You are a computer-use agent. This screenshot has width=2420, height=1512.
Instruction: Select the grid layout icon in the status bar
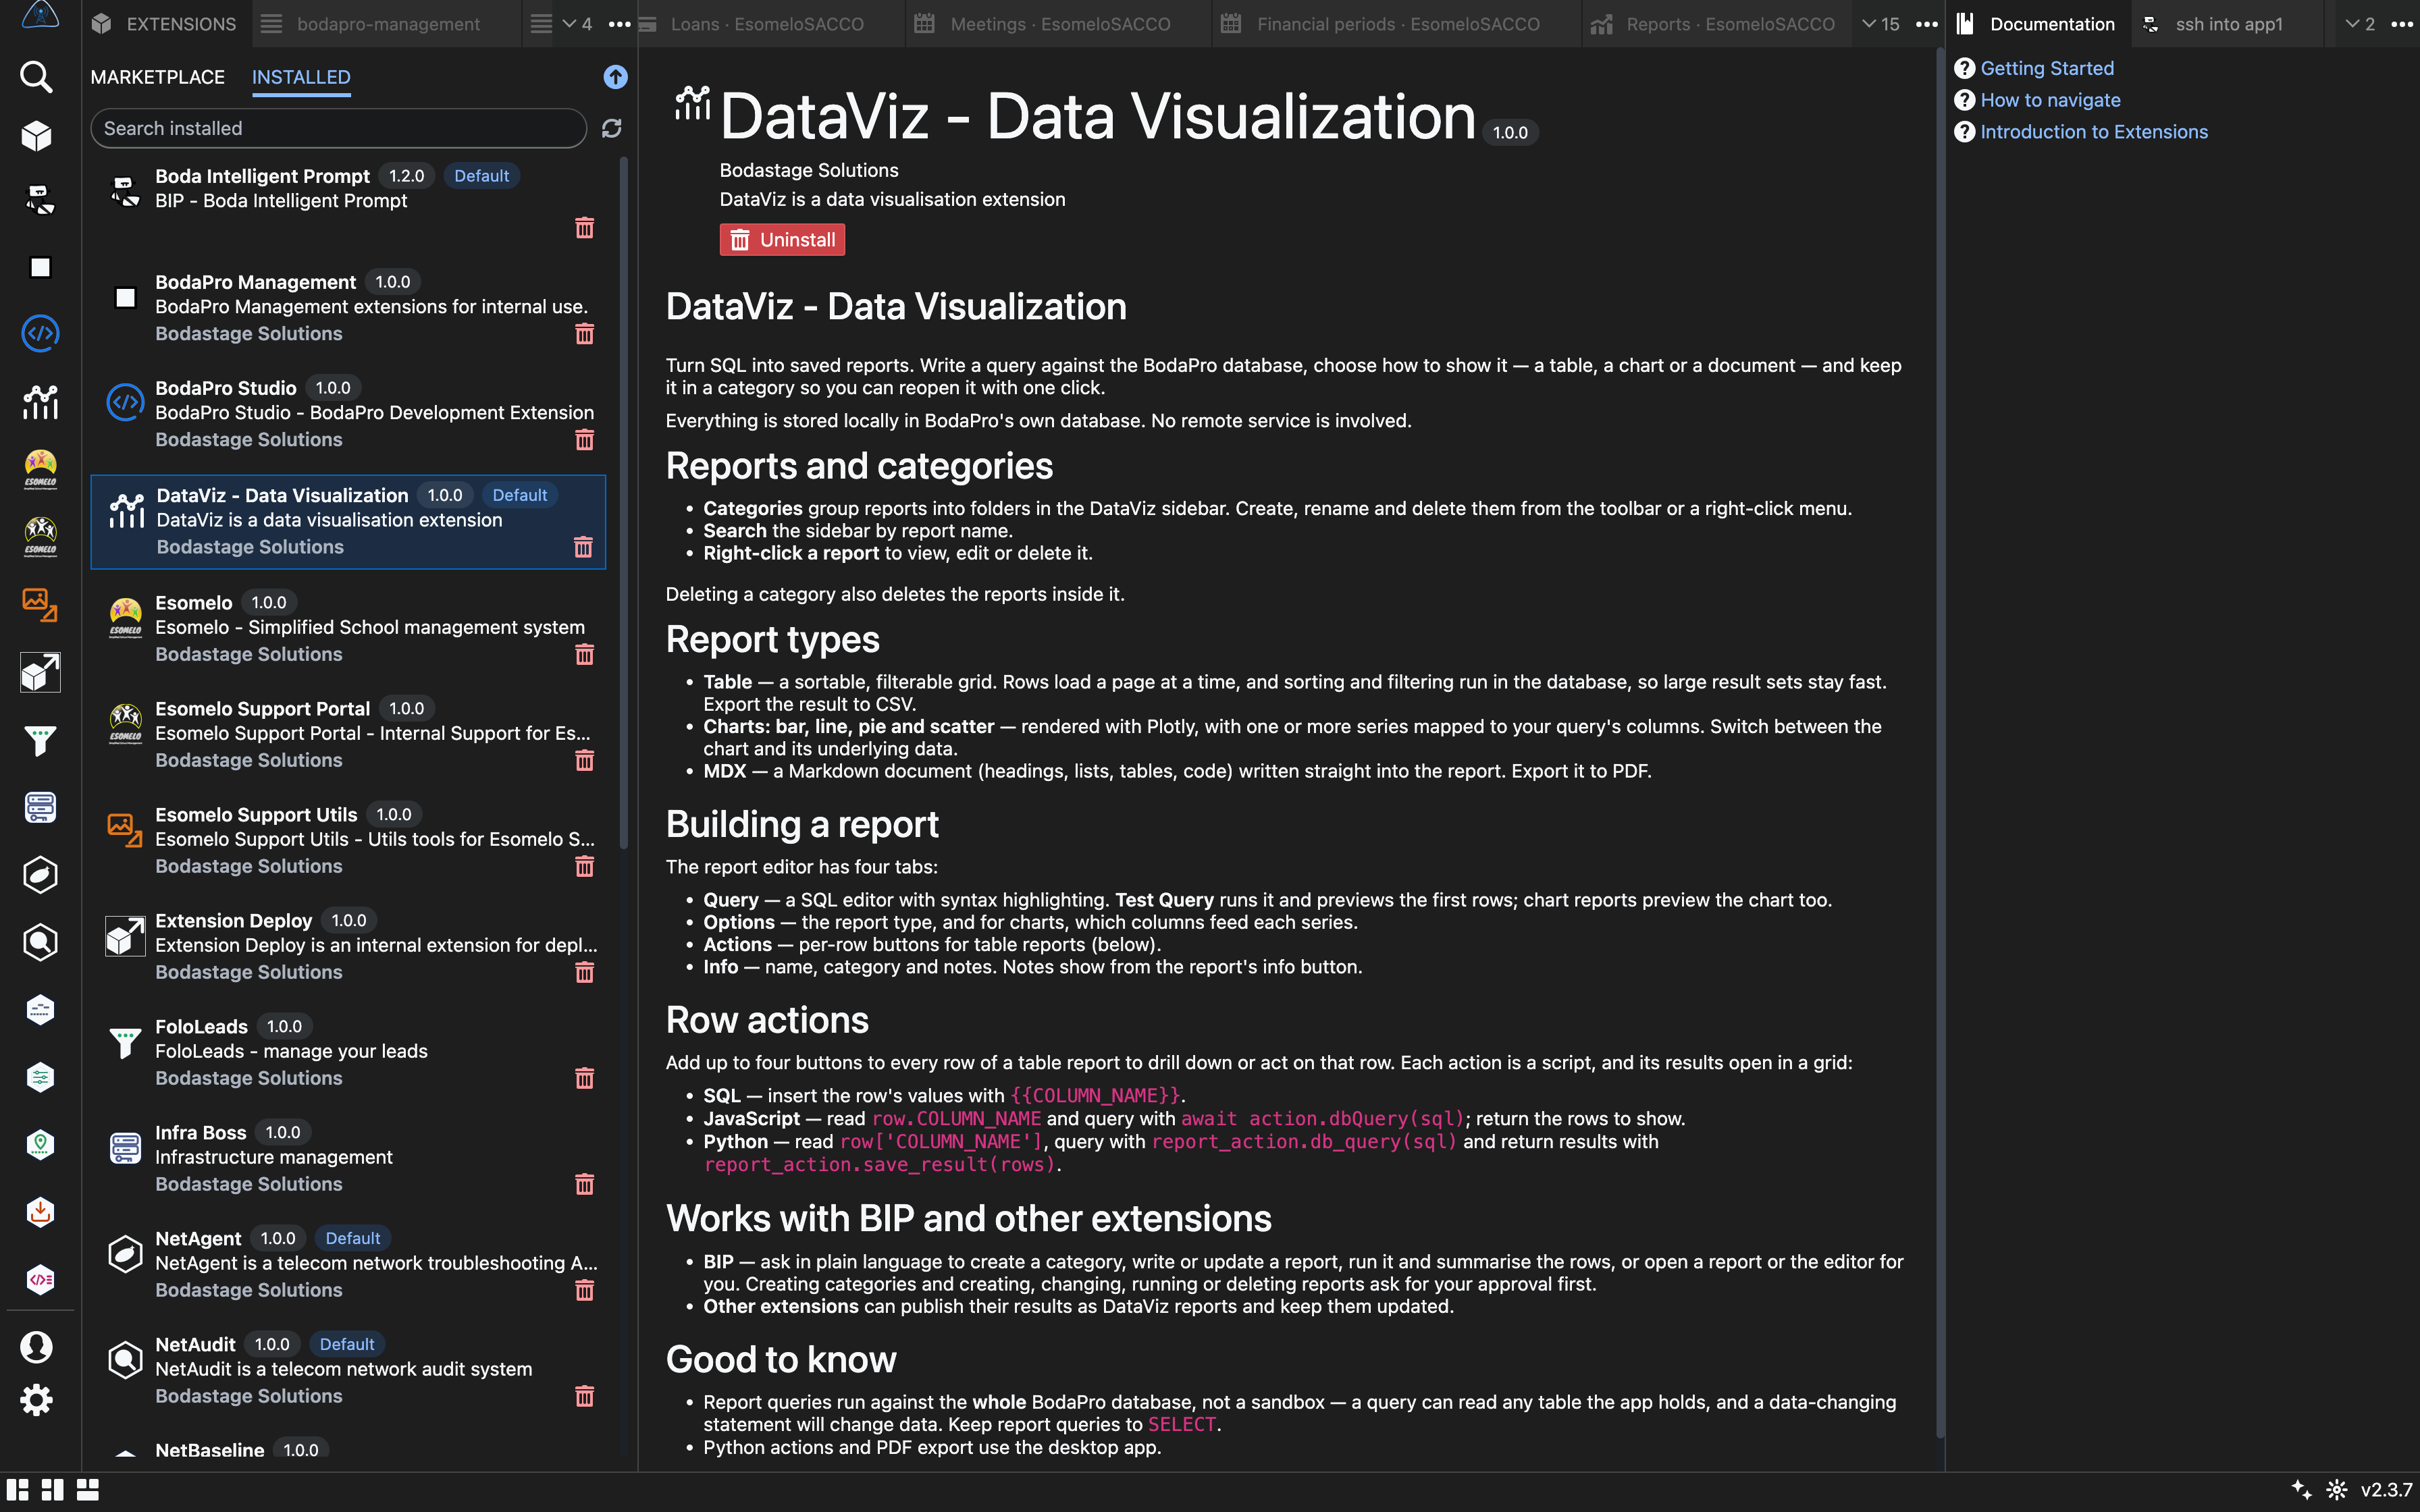click(88, 1490)
